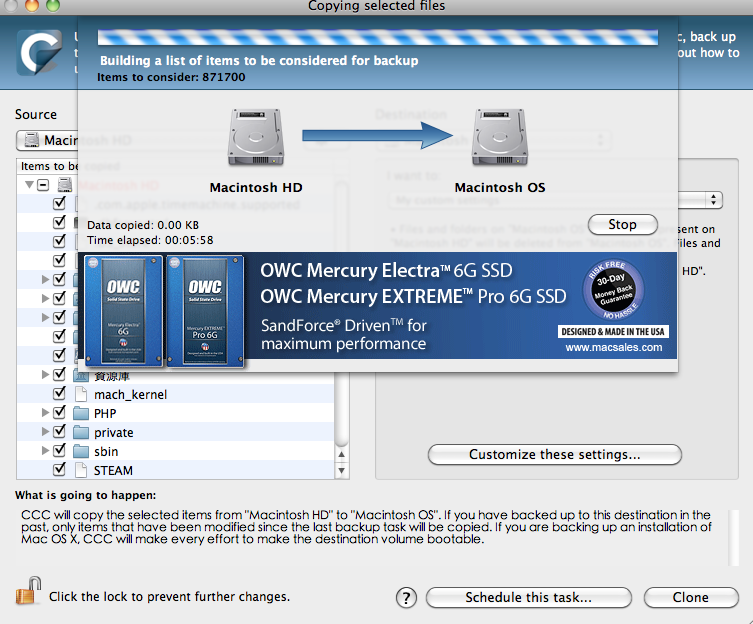Click the Macintosh OS destination drive icon
The width and height of the screenshot is (753, 624).
tap(499, 137)
